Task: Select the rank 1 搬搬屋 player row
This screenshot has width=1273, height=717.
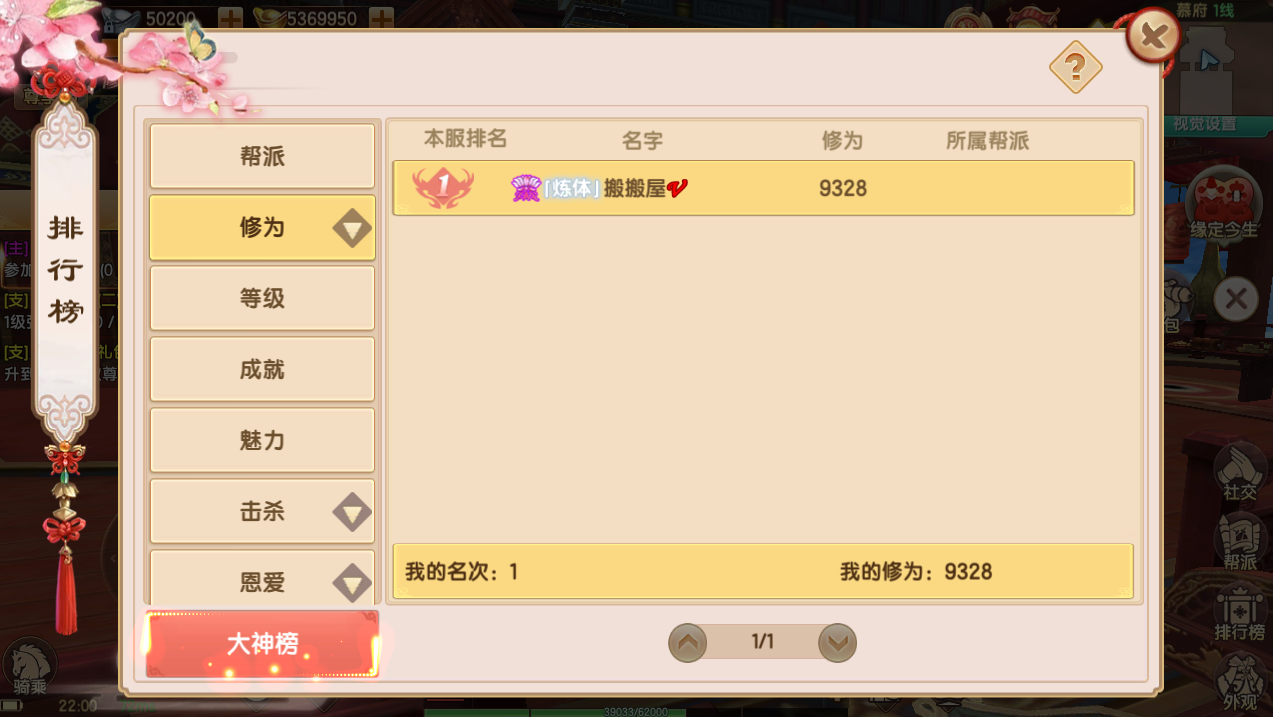Action: 763,188
